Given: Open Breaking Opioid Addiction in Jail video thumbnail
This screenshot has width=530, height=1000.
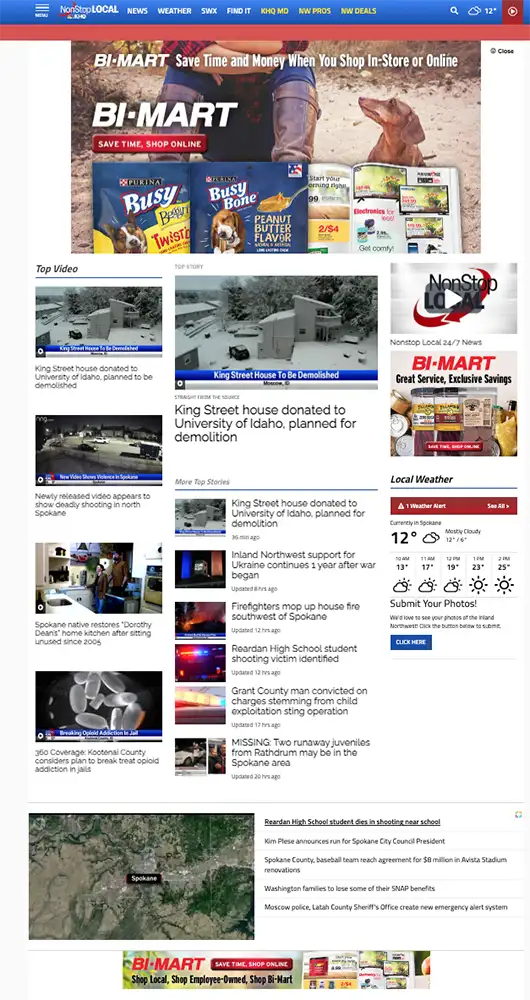Looking at the screenshot, I should click(x=99, y=707).
